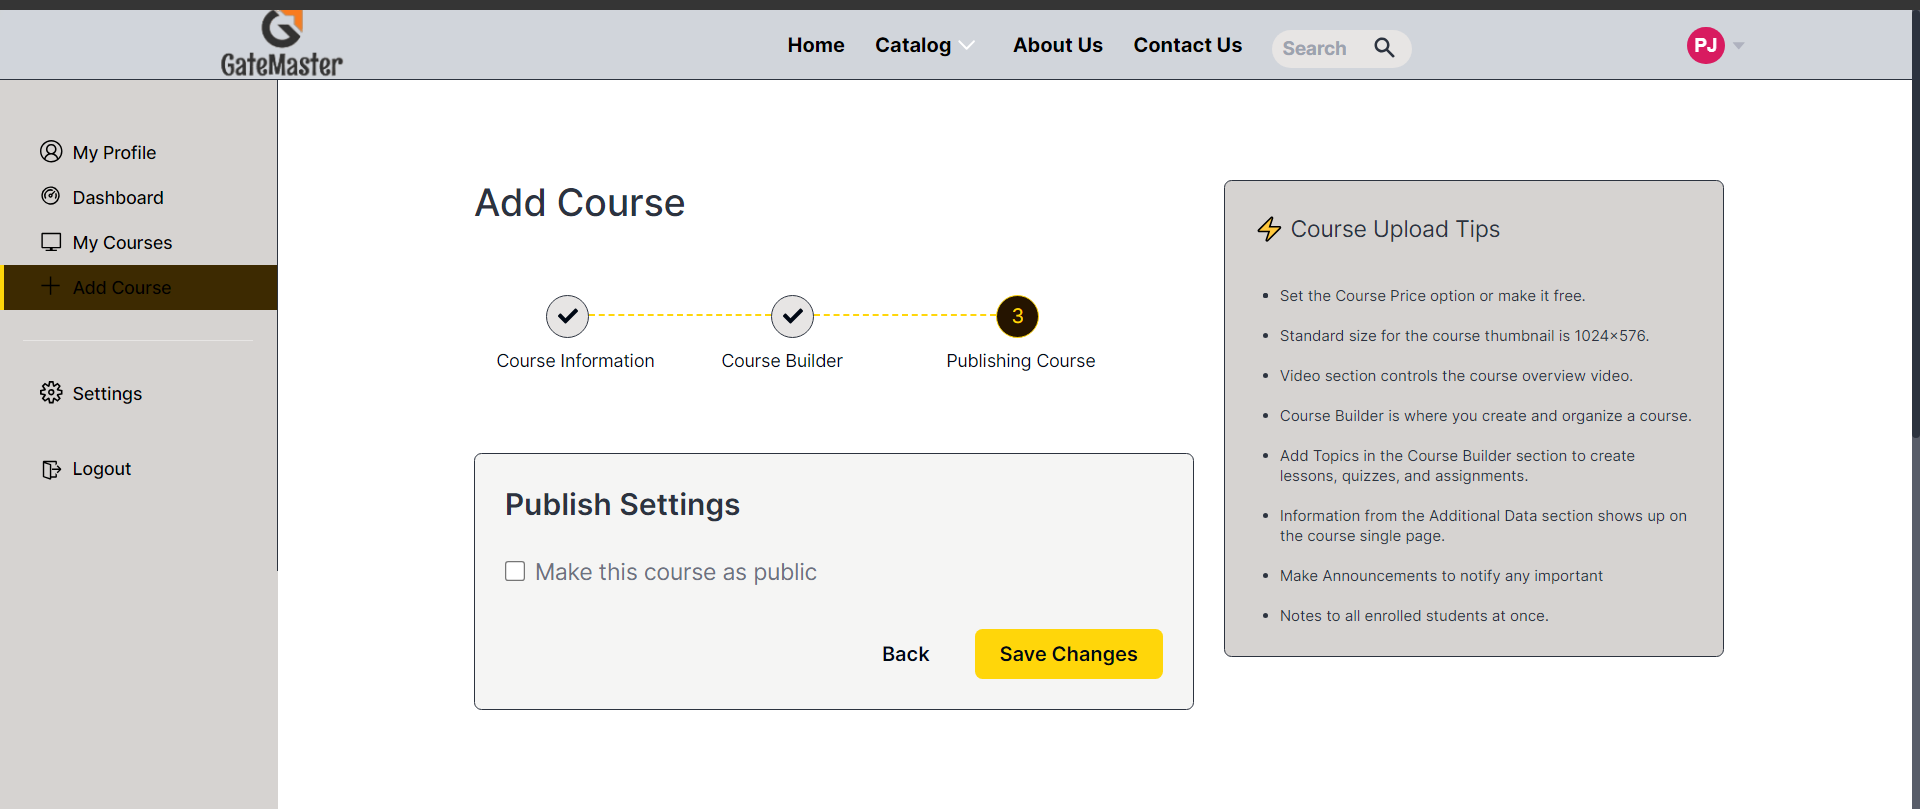Click the My Courses monitor icon
Viewport: 1920px width, 809px height.
click(51, 242)
